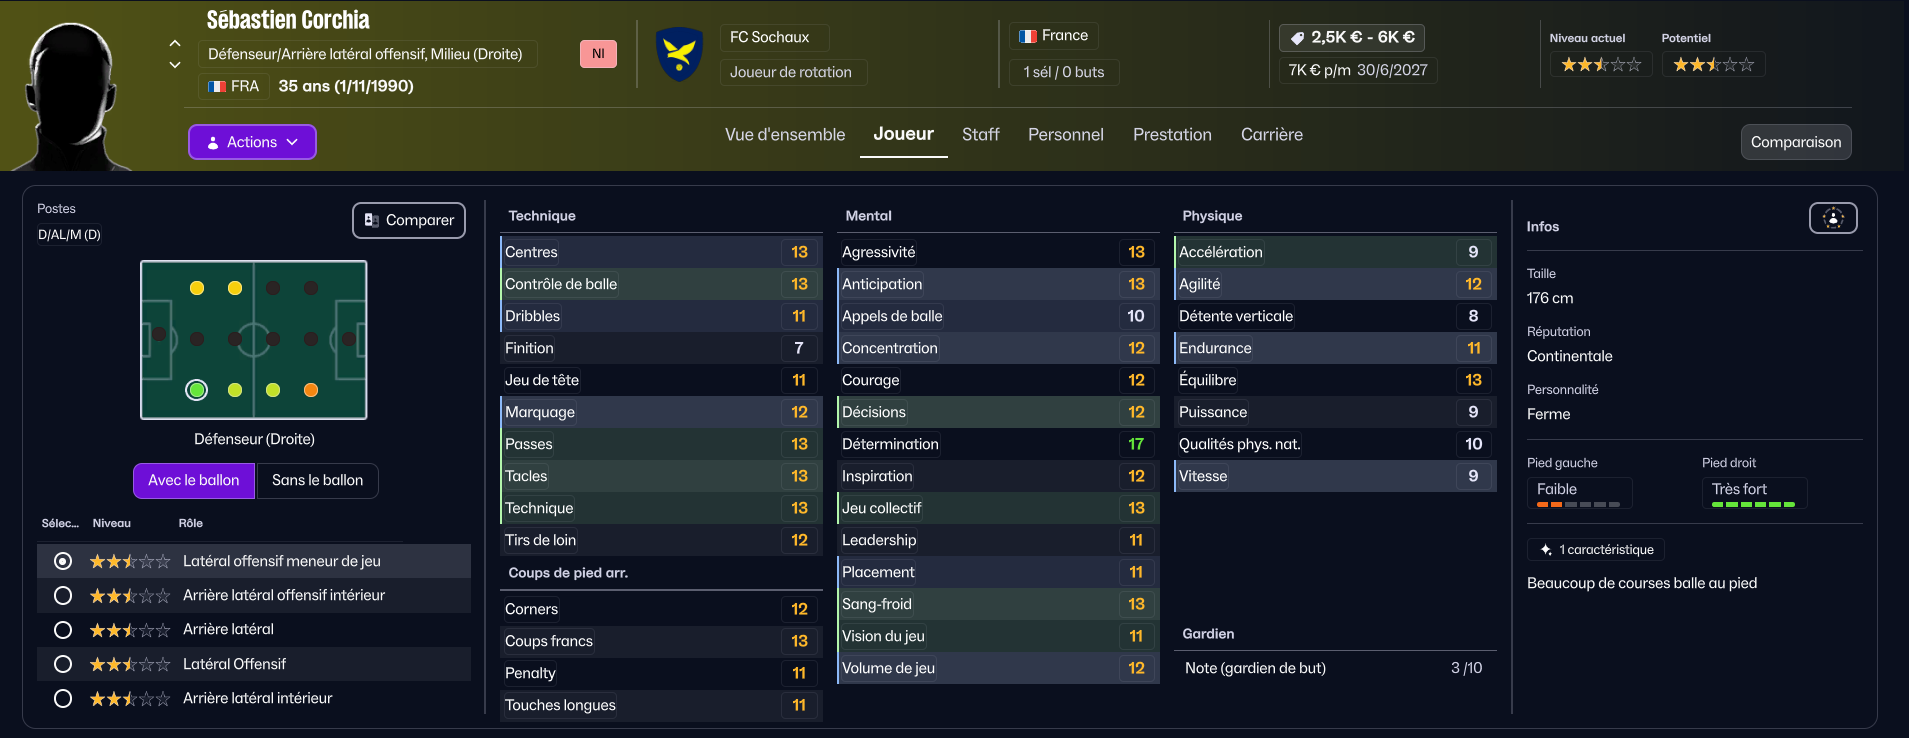
Task: Switch to the Carrière tab
Action: pyautogui.click(x=1271, y=135)
